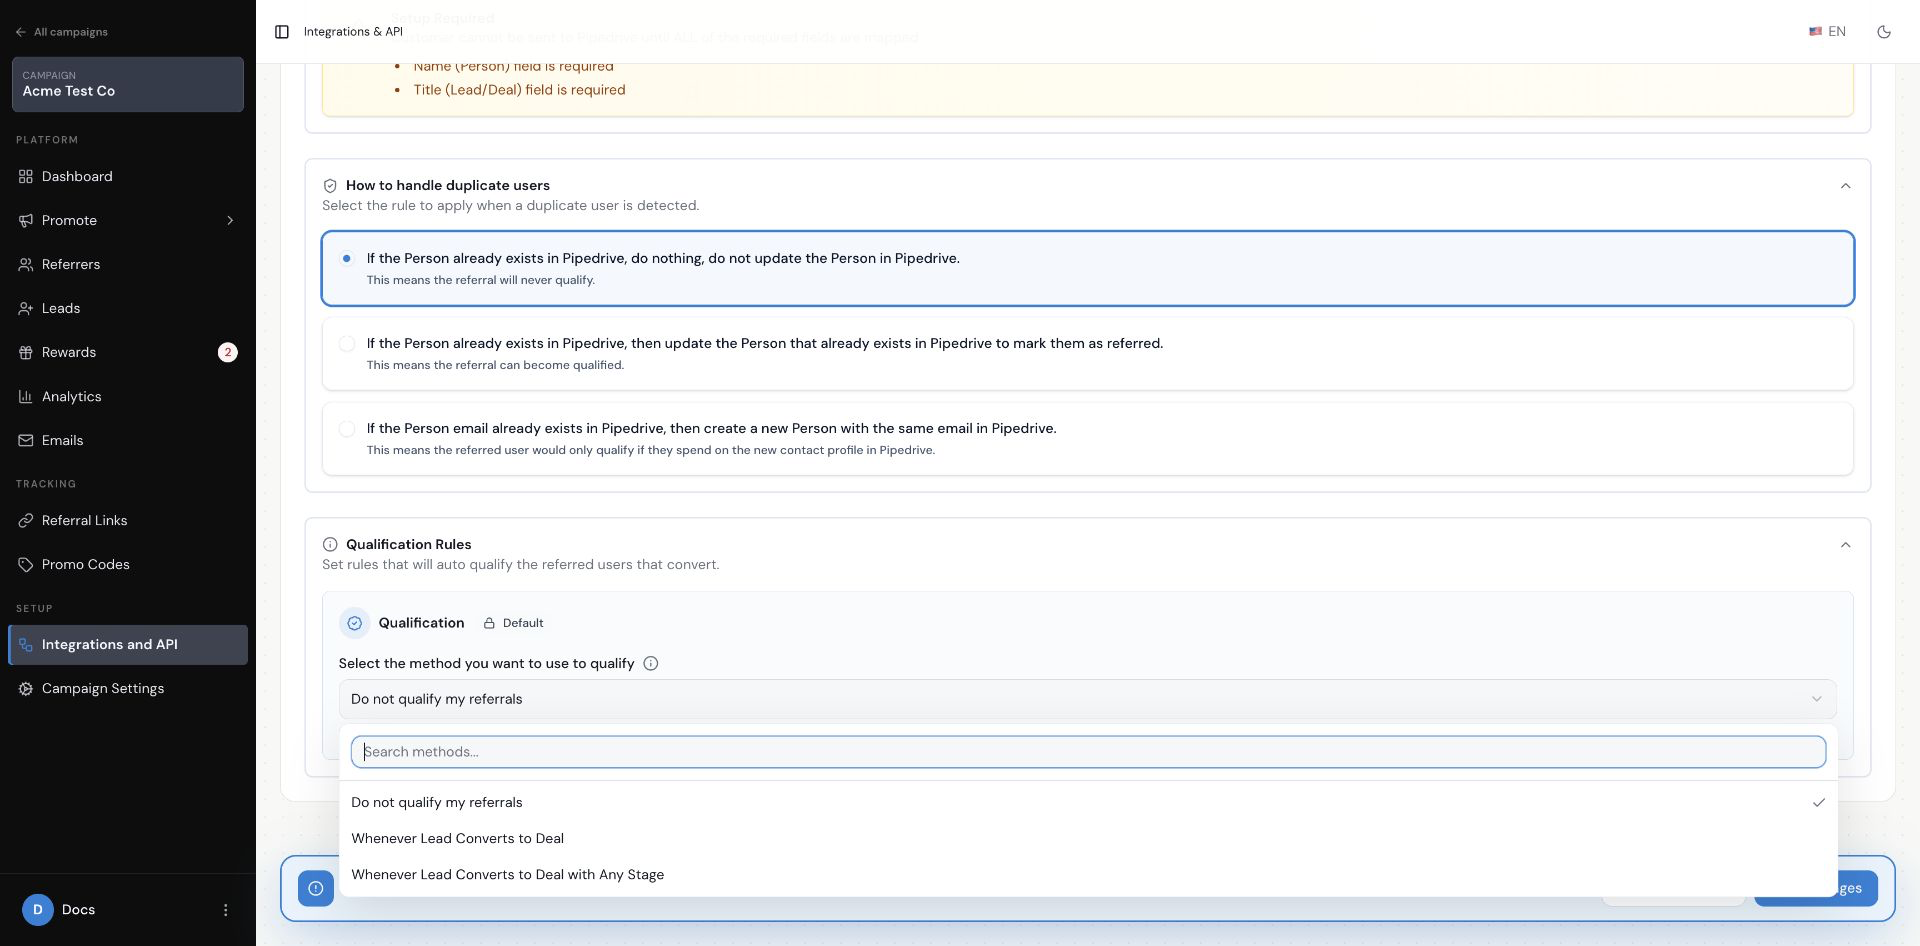
Task: Select 'do nothing, do not update the Person' option
Action: (x=1088, y=268)
